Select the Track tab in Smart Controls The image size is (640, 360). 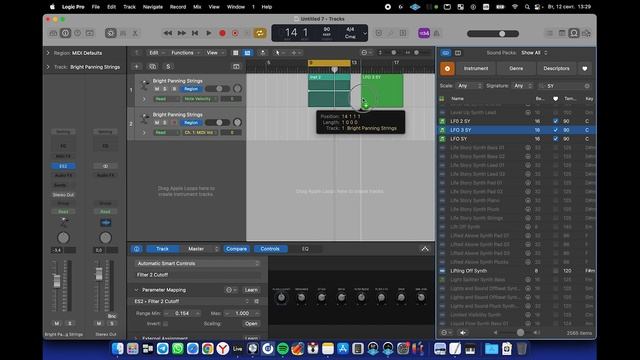click(x=162, y=249)
